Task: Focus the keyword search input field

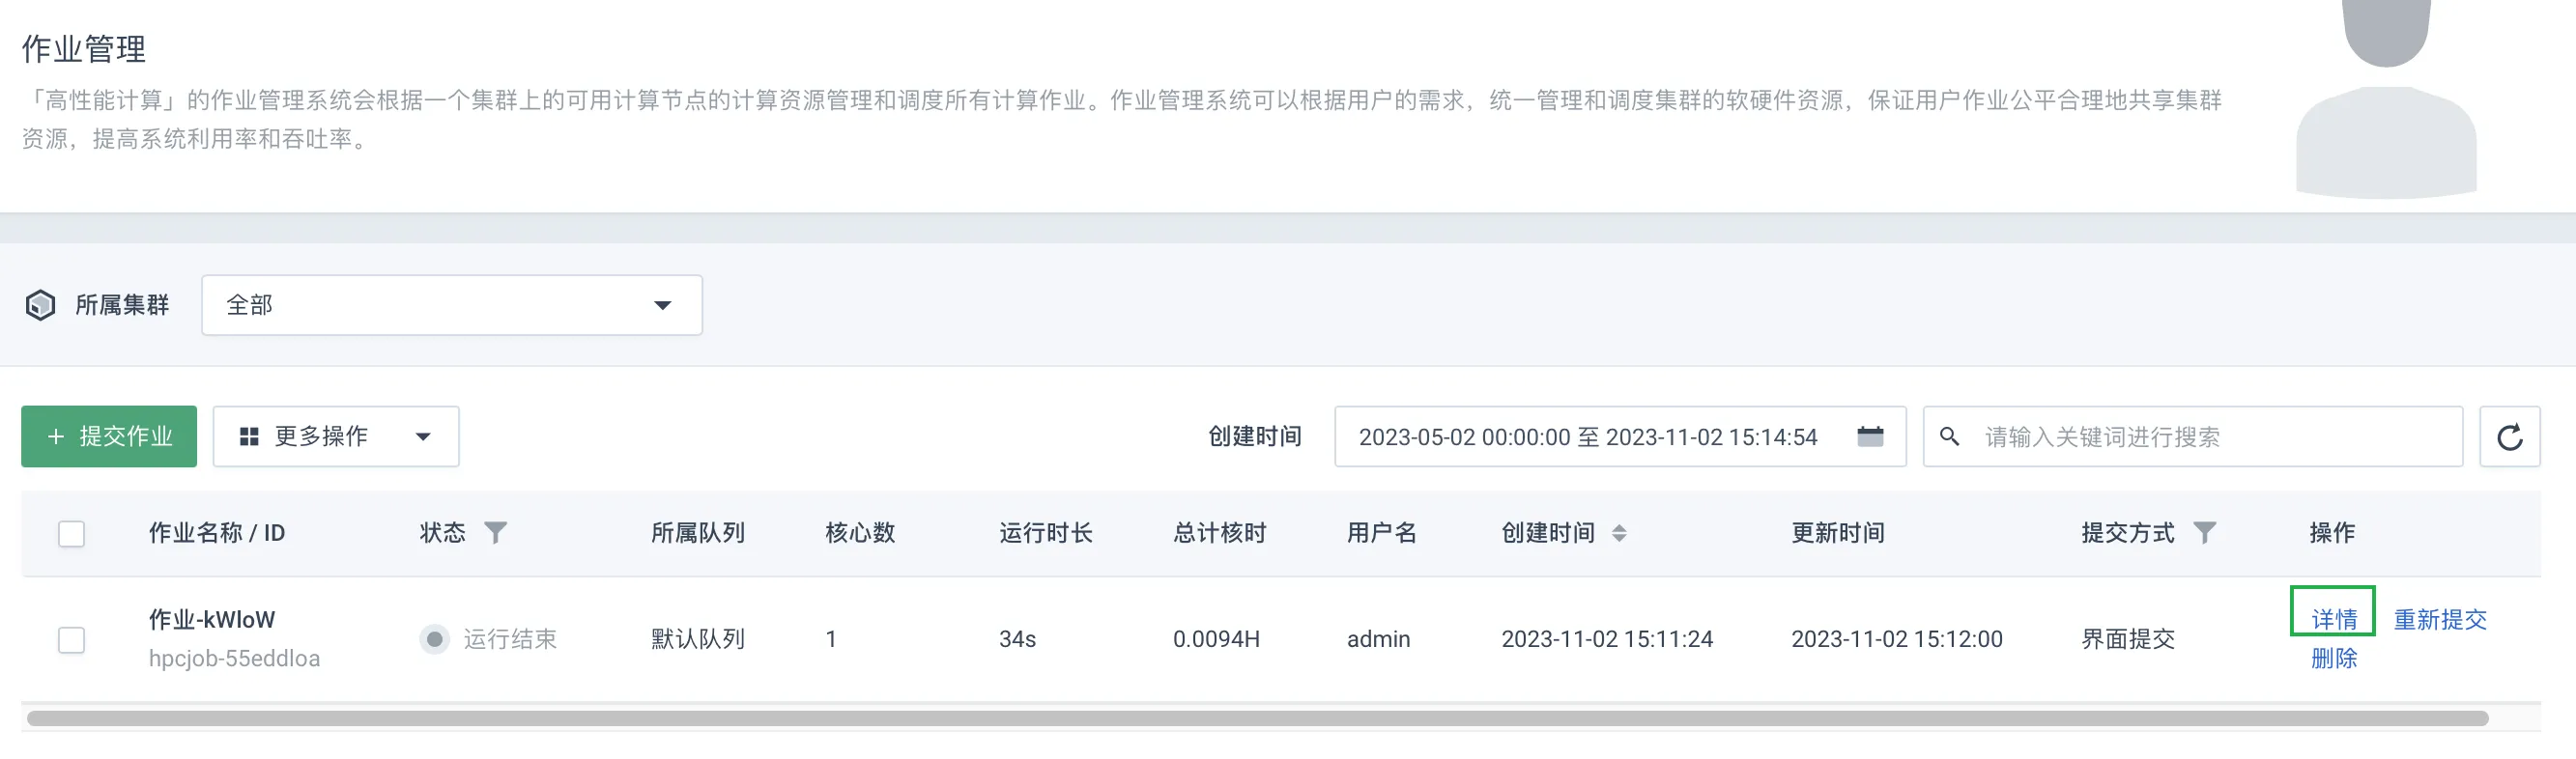Action: [x=2192, y=437]
